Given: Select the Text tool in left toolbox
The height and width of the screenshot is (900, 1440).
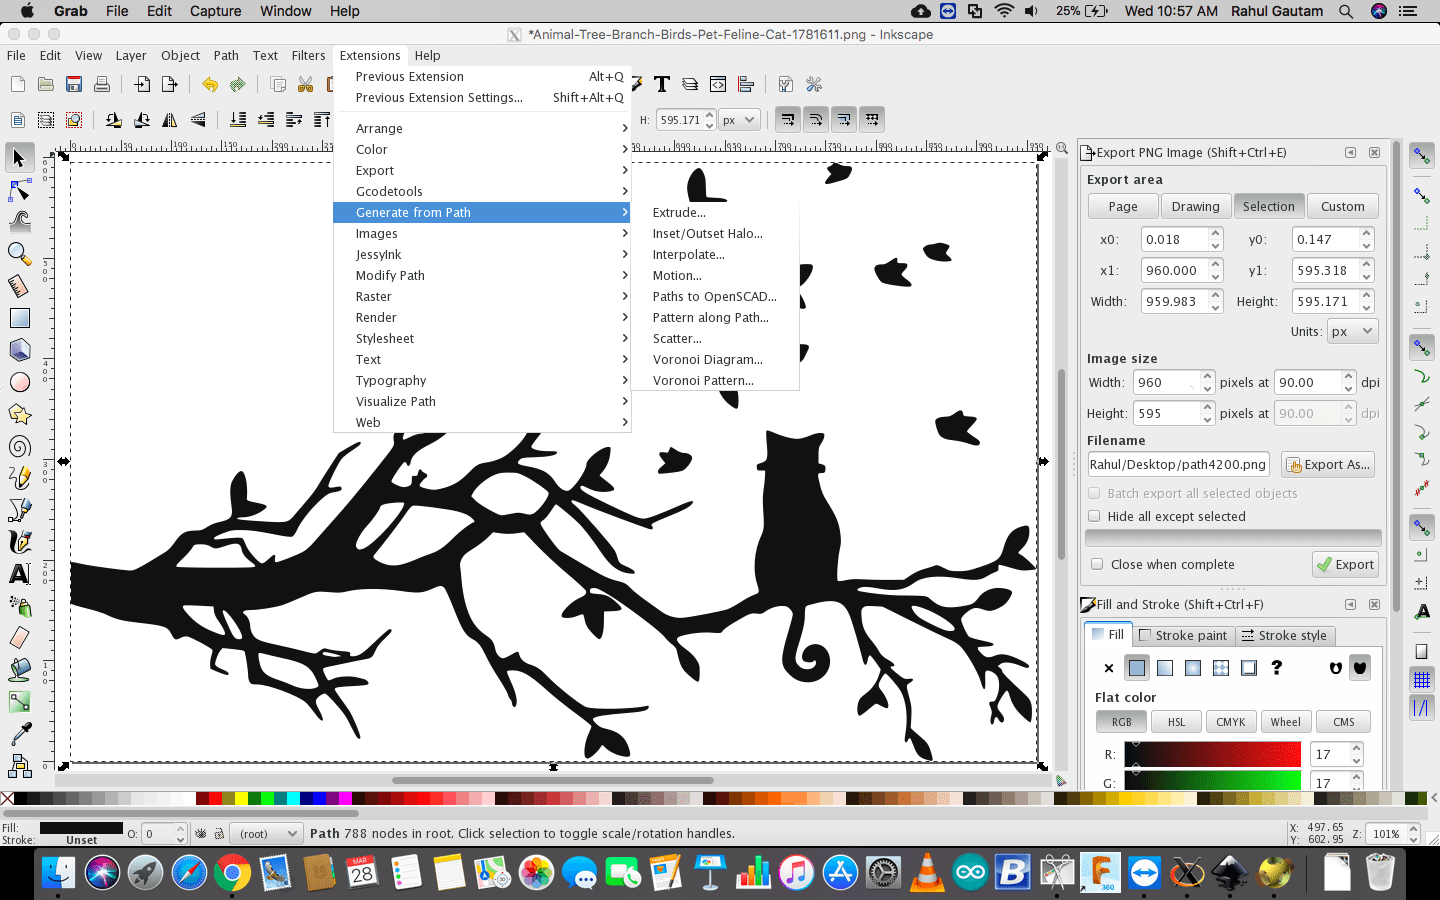Looking at the screenshot, I should pyautogui.click(x=19, y=574).
